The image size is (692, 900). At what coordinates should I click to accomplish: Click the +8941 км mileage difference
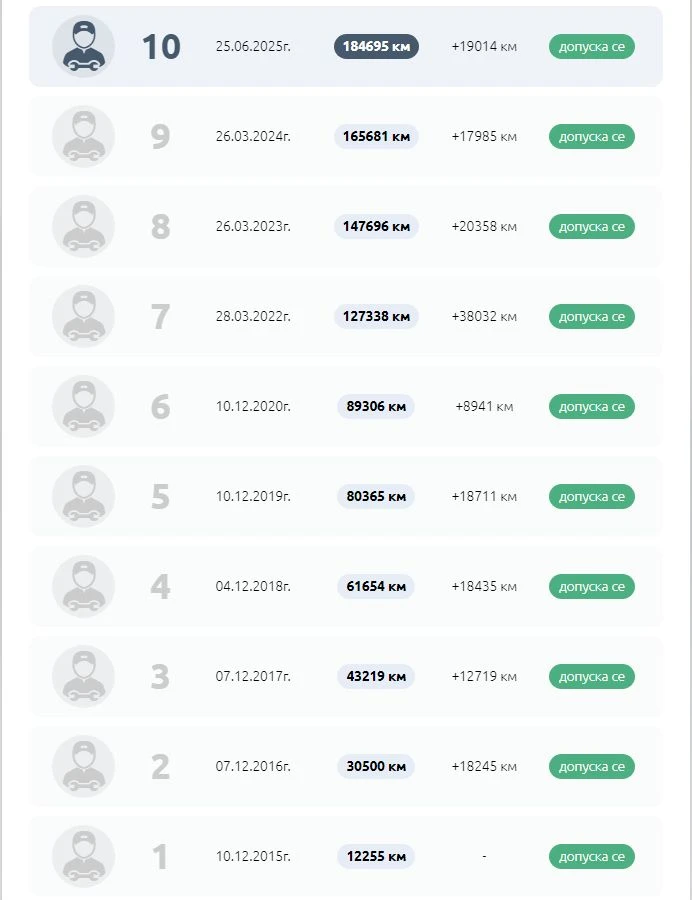[484, 406]
